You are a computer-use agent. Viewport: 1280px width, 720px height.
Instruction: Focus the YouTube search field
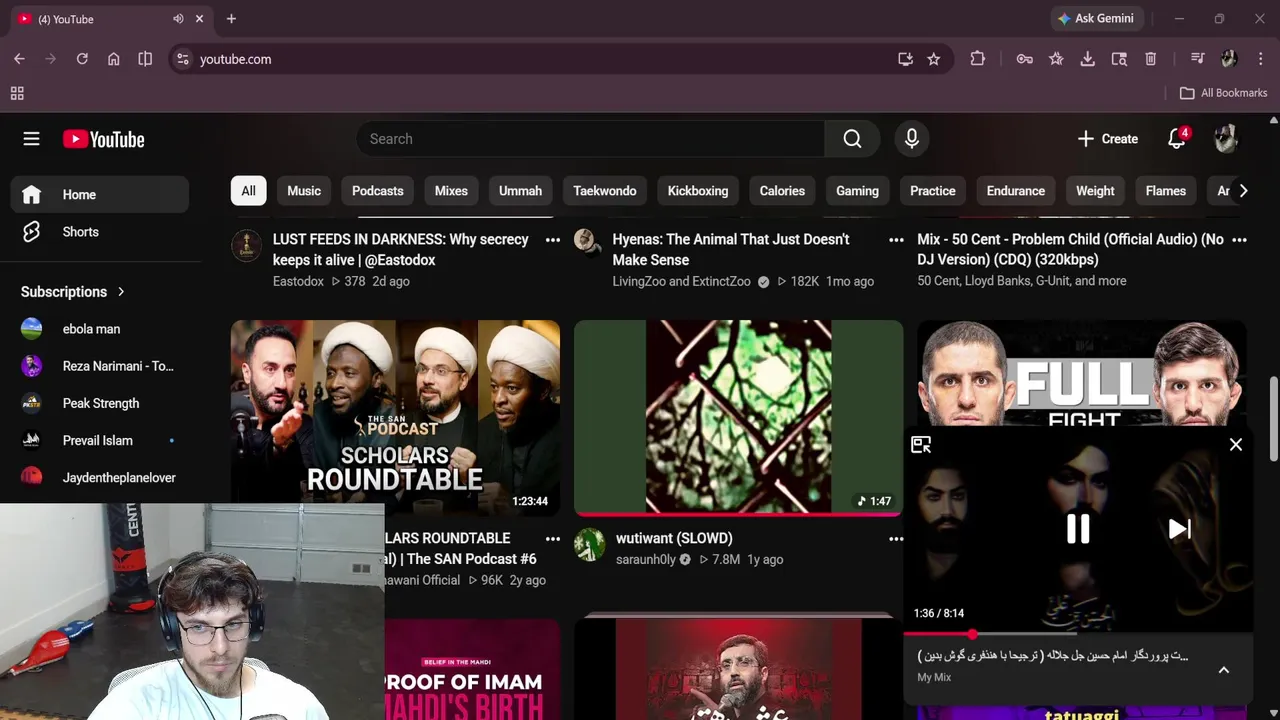tap(590, 139)
